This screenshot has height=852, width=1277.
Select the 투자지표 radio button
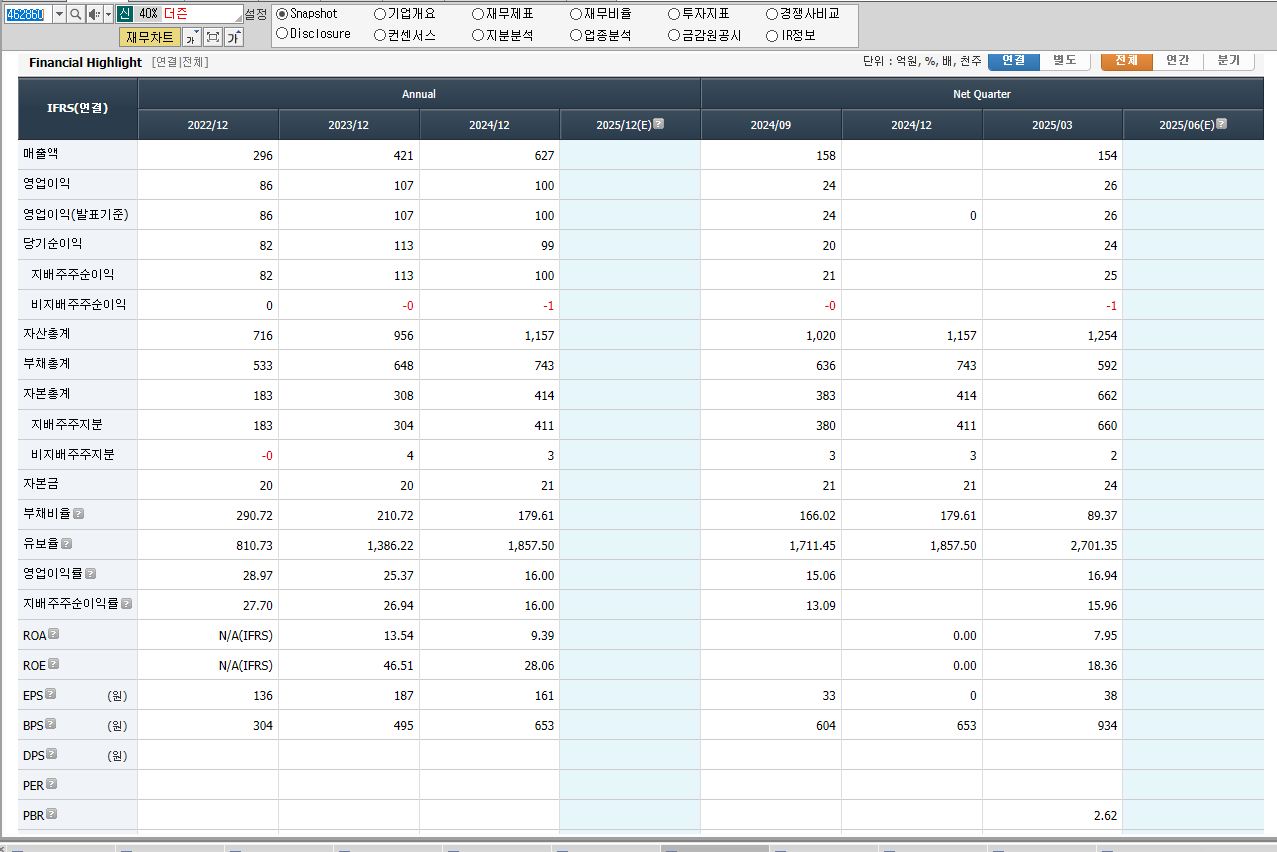[674, 14]
